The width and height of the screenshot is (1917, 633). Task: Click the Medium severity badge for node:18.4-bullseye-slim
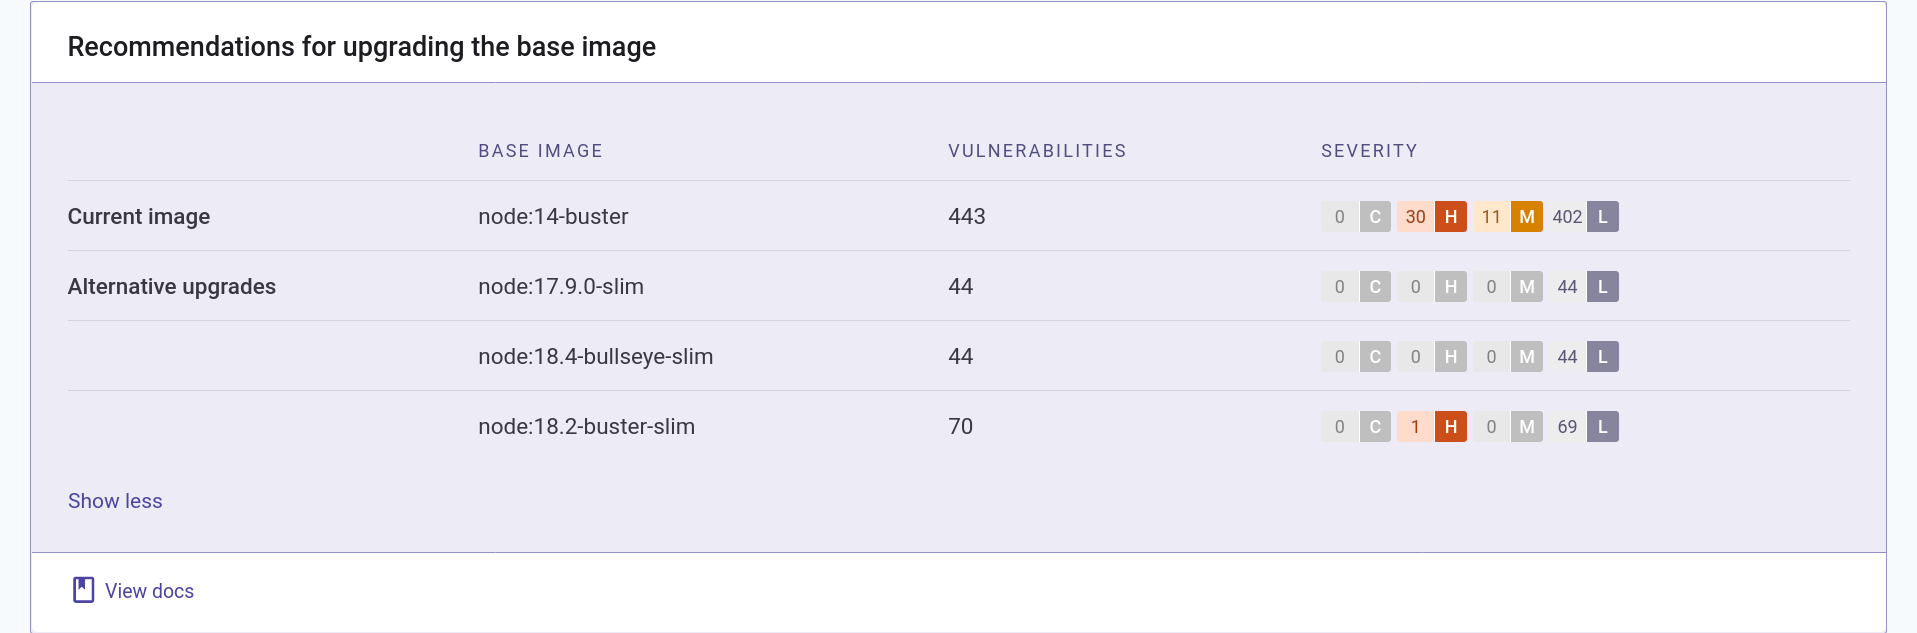1526,357
